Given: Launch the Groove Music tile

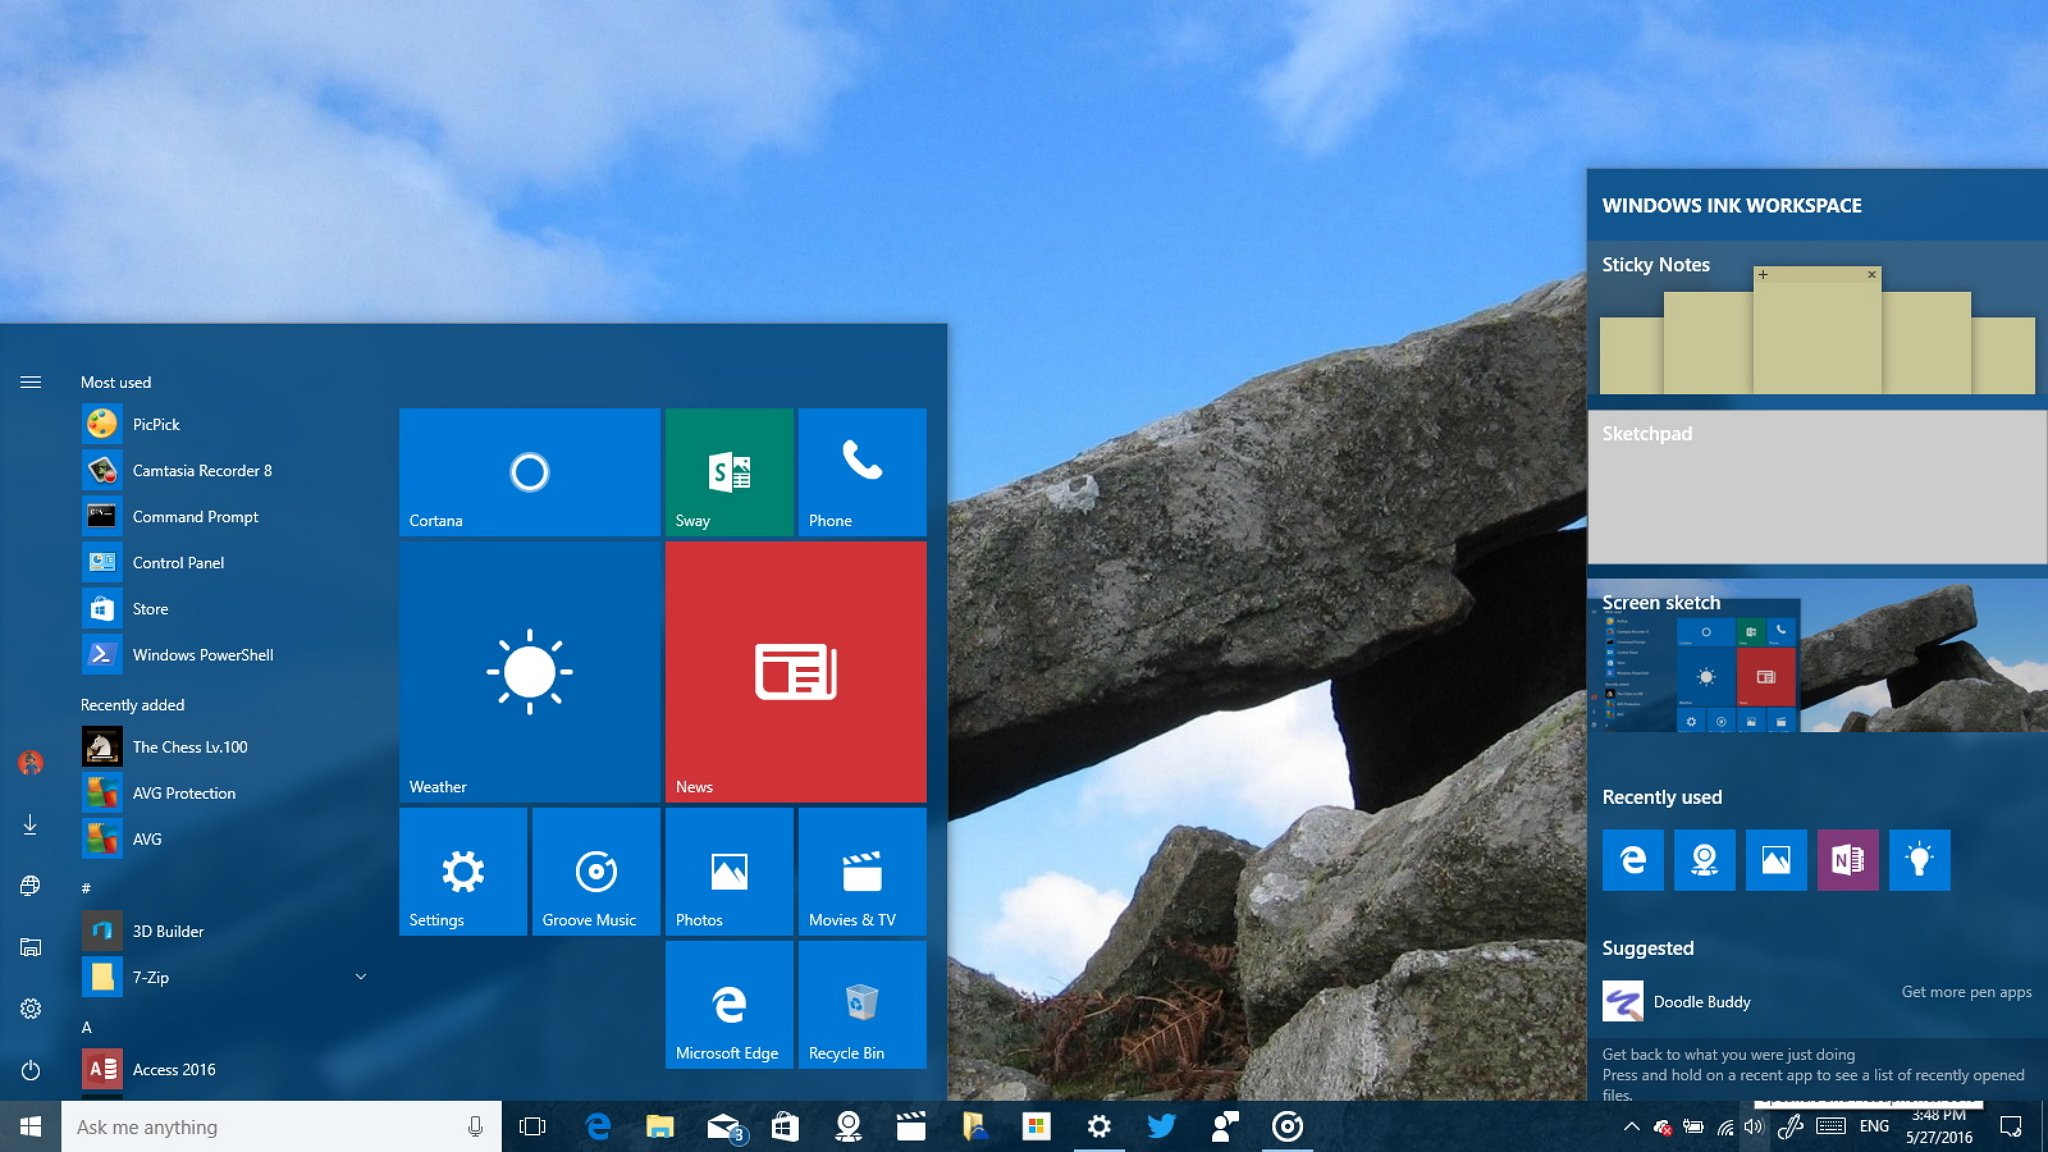Looking at the screenshot, I should tap(596, 871).
